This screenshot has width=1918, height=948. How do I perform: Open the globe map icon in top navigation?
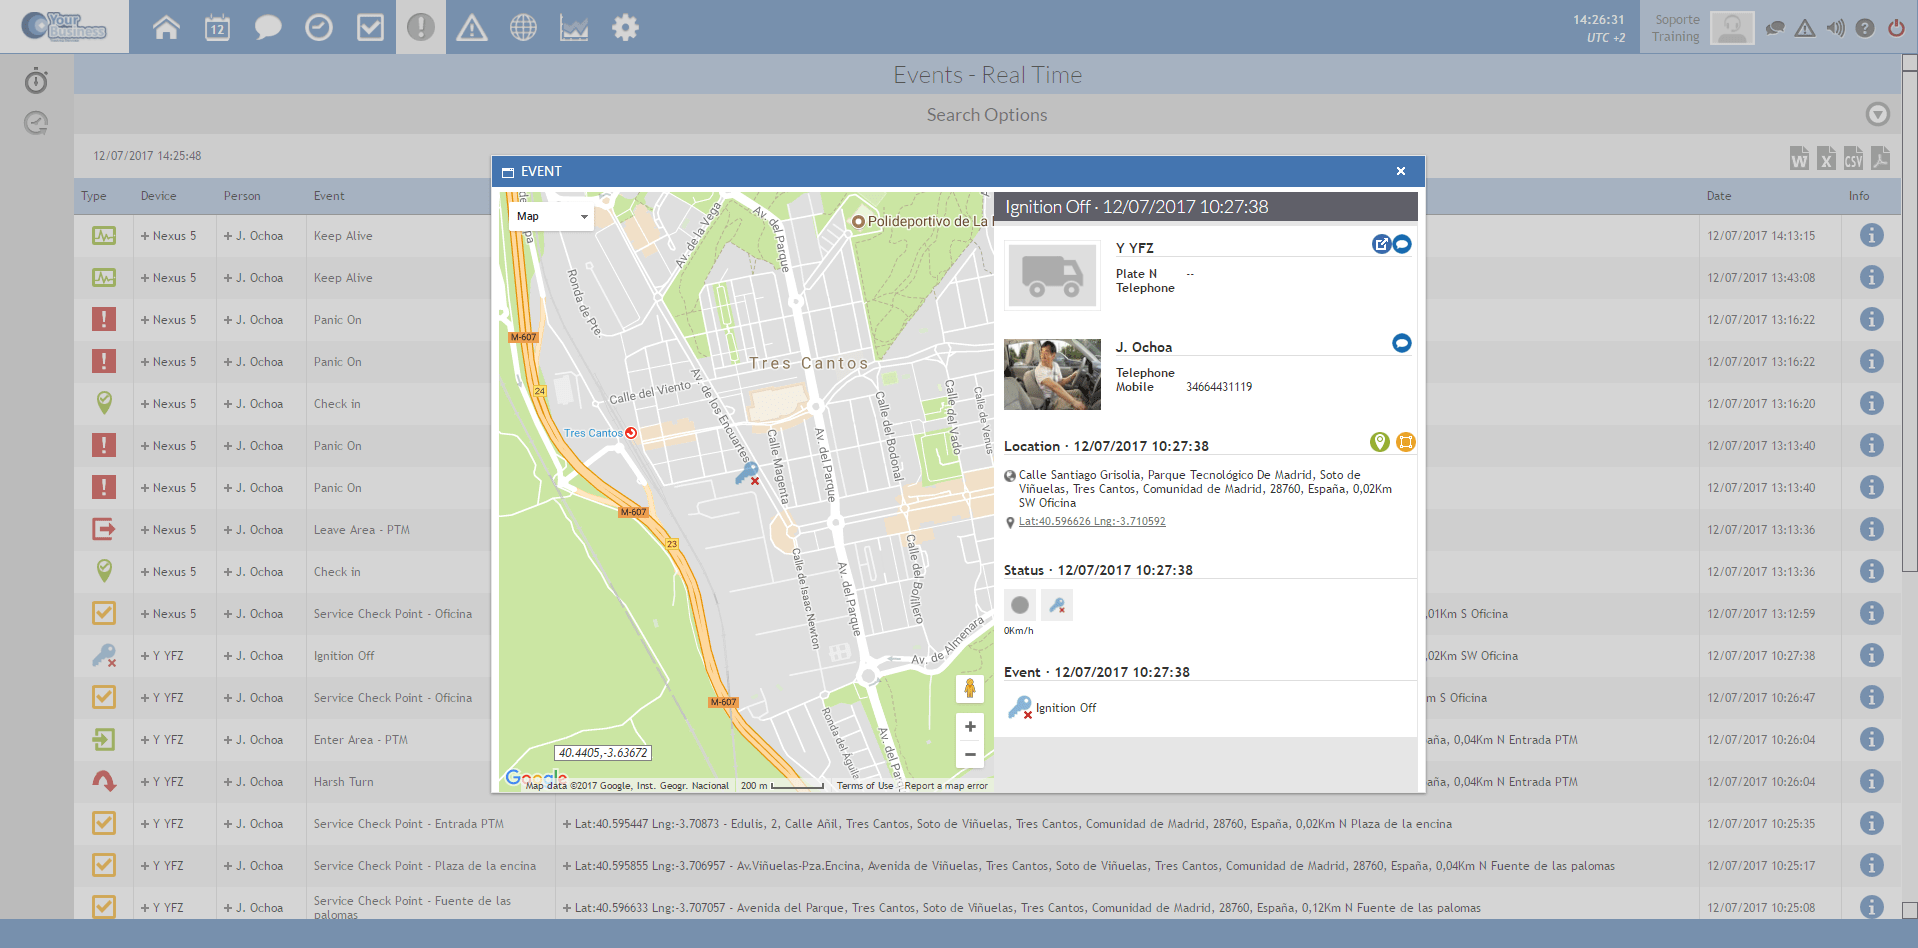point(523,27)
